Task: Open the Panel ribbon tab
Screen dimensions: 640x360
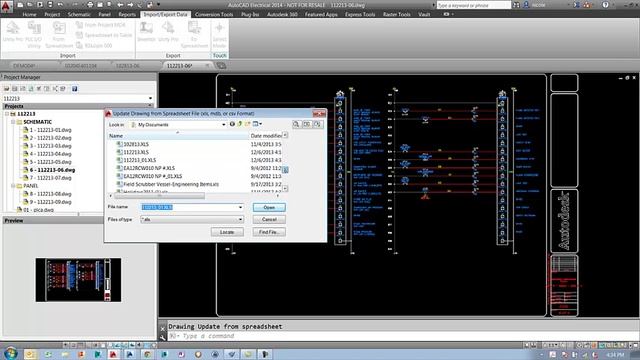Action: 104,14
